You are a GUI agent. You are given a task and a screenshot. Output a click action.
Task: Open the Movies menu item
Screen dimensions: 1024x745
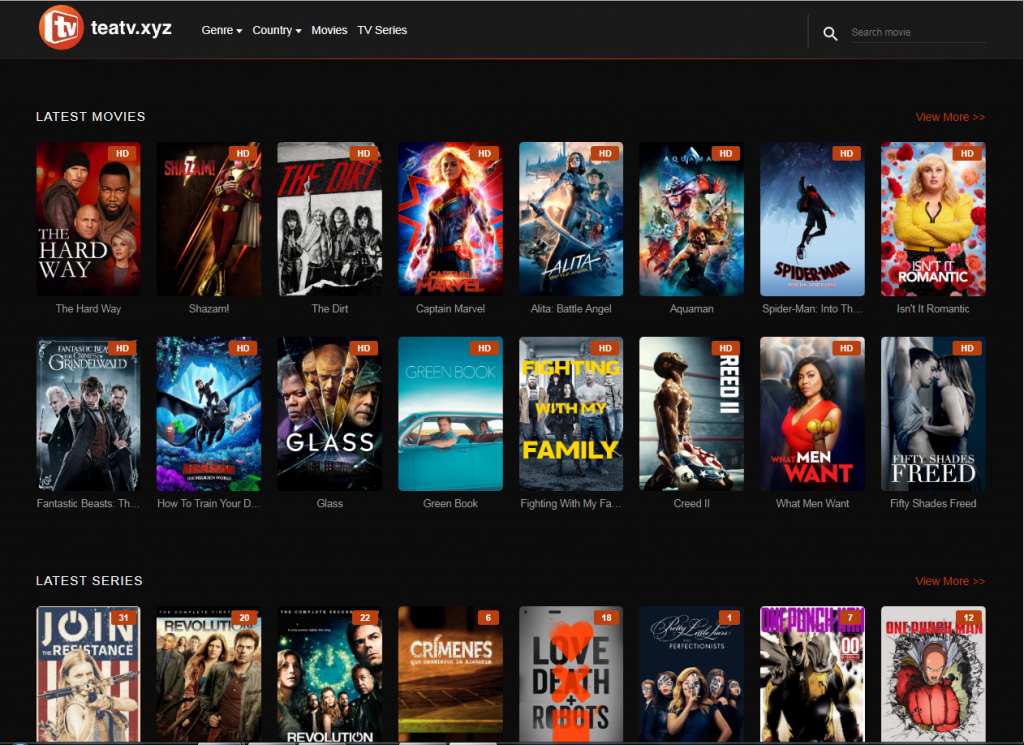tap(329, 30)
